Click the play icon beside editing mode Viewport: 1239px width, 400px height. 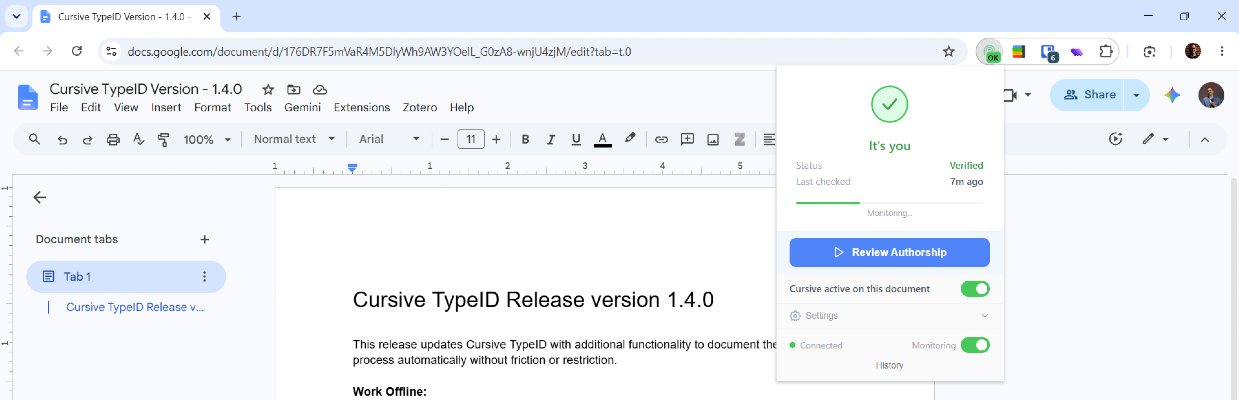pyautogui.click(x=1116, y=139)
